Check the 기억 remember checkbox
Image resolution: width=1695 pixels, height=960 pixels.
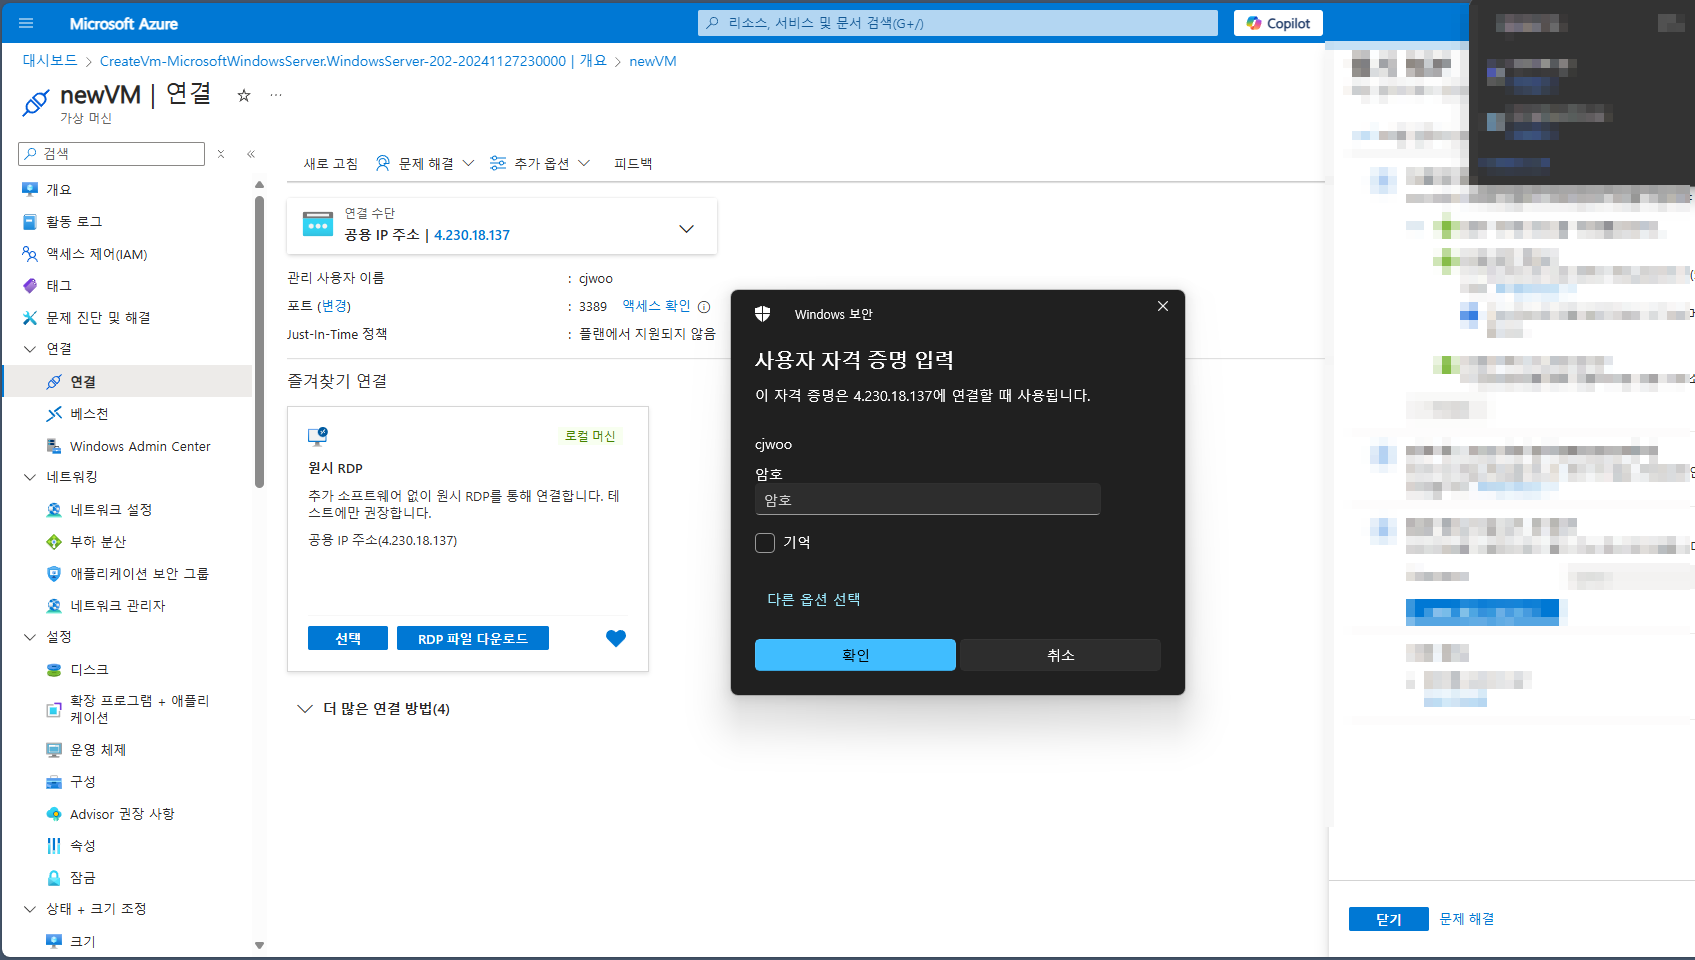tap(765, 542)
